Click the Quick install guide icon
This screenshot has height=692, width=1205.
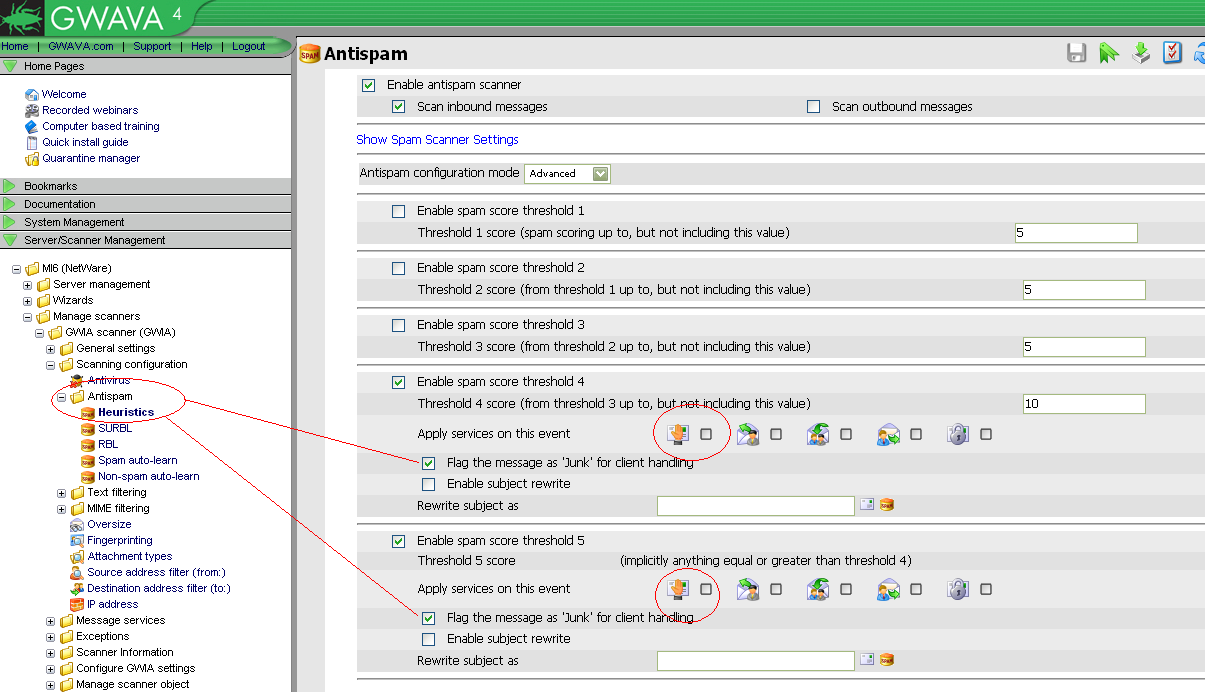(x=32, y=142)
